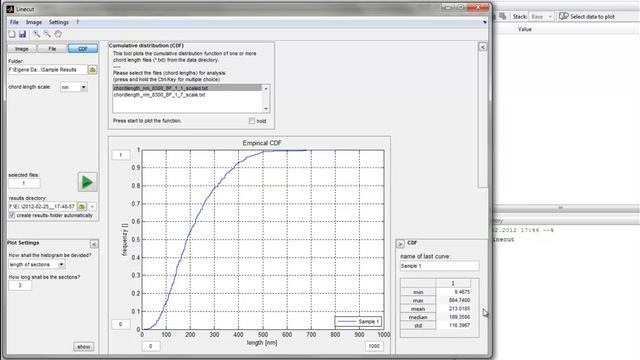Select the zoom in magnifier tool

tap(37, 34)
